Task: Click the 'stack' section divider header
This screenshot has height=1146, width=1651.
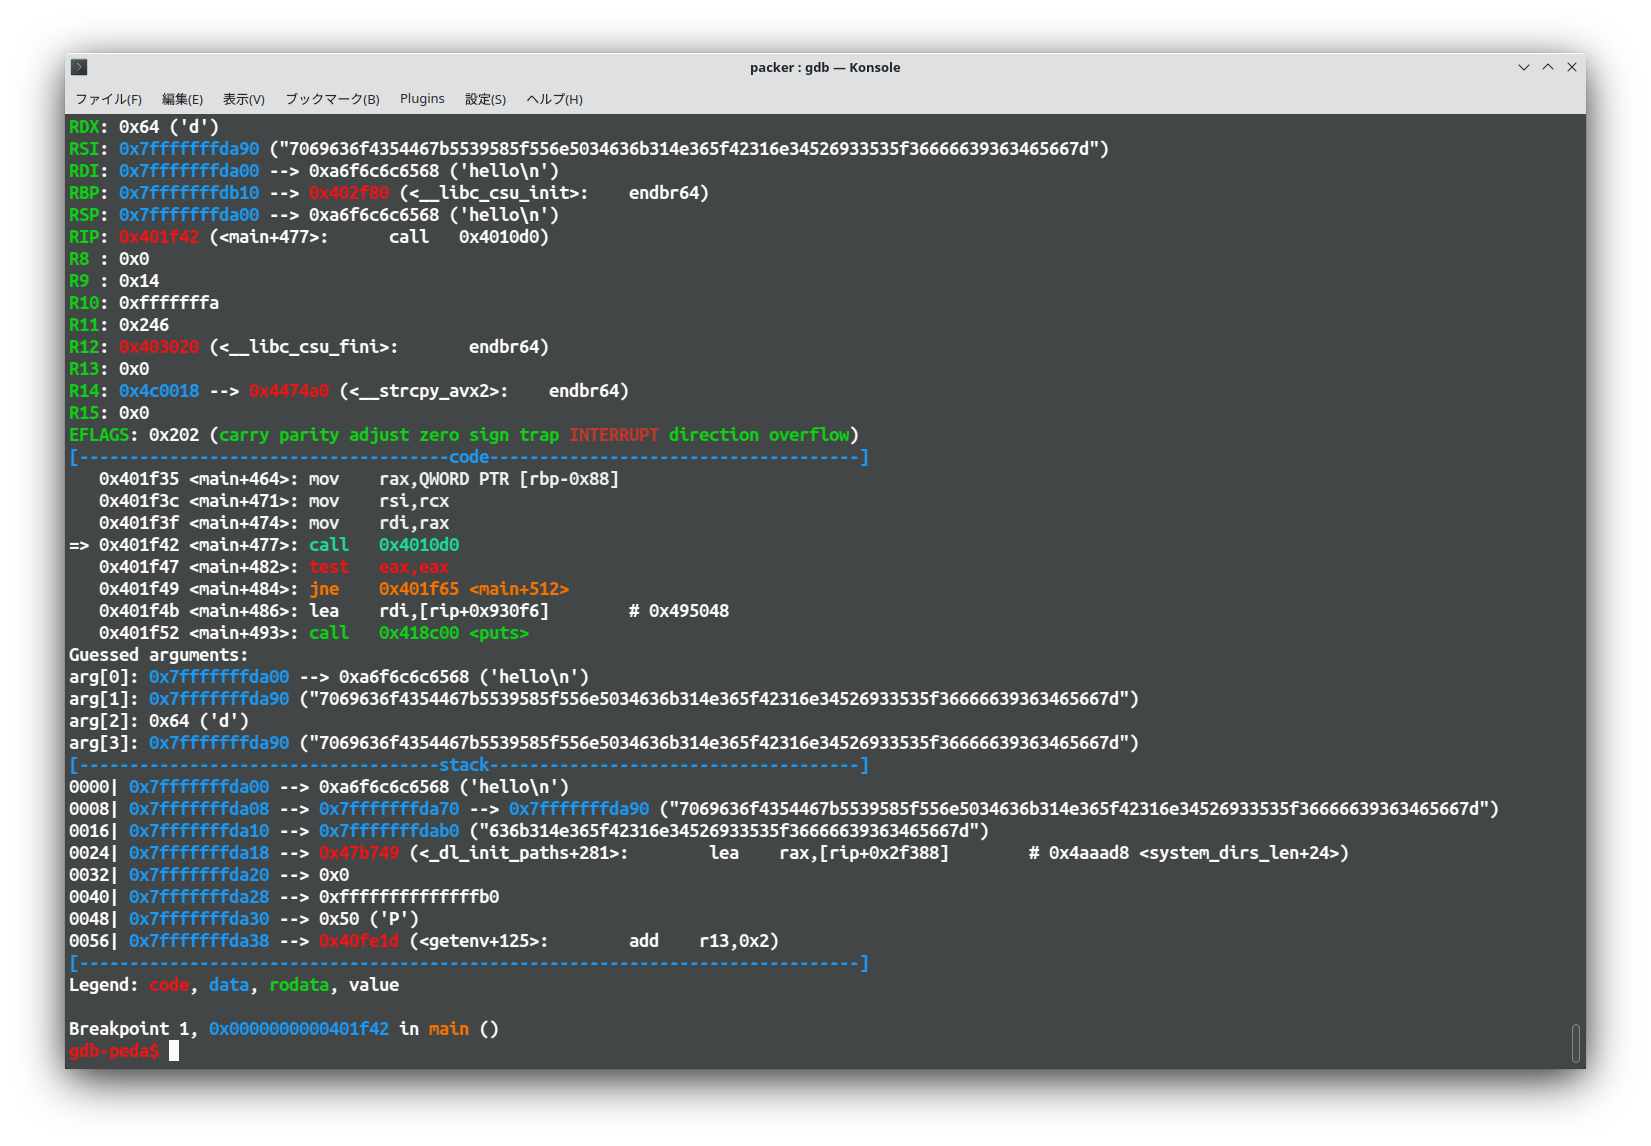Action: [x=464, y=765]
